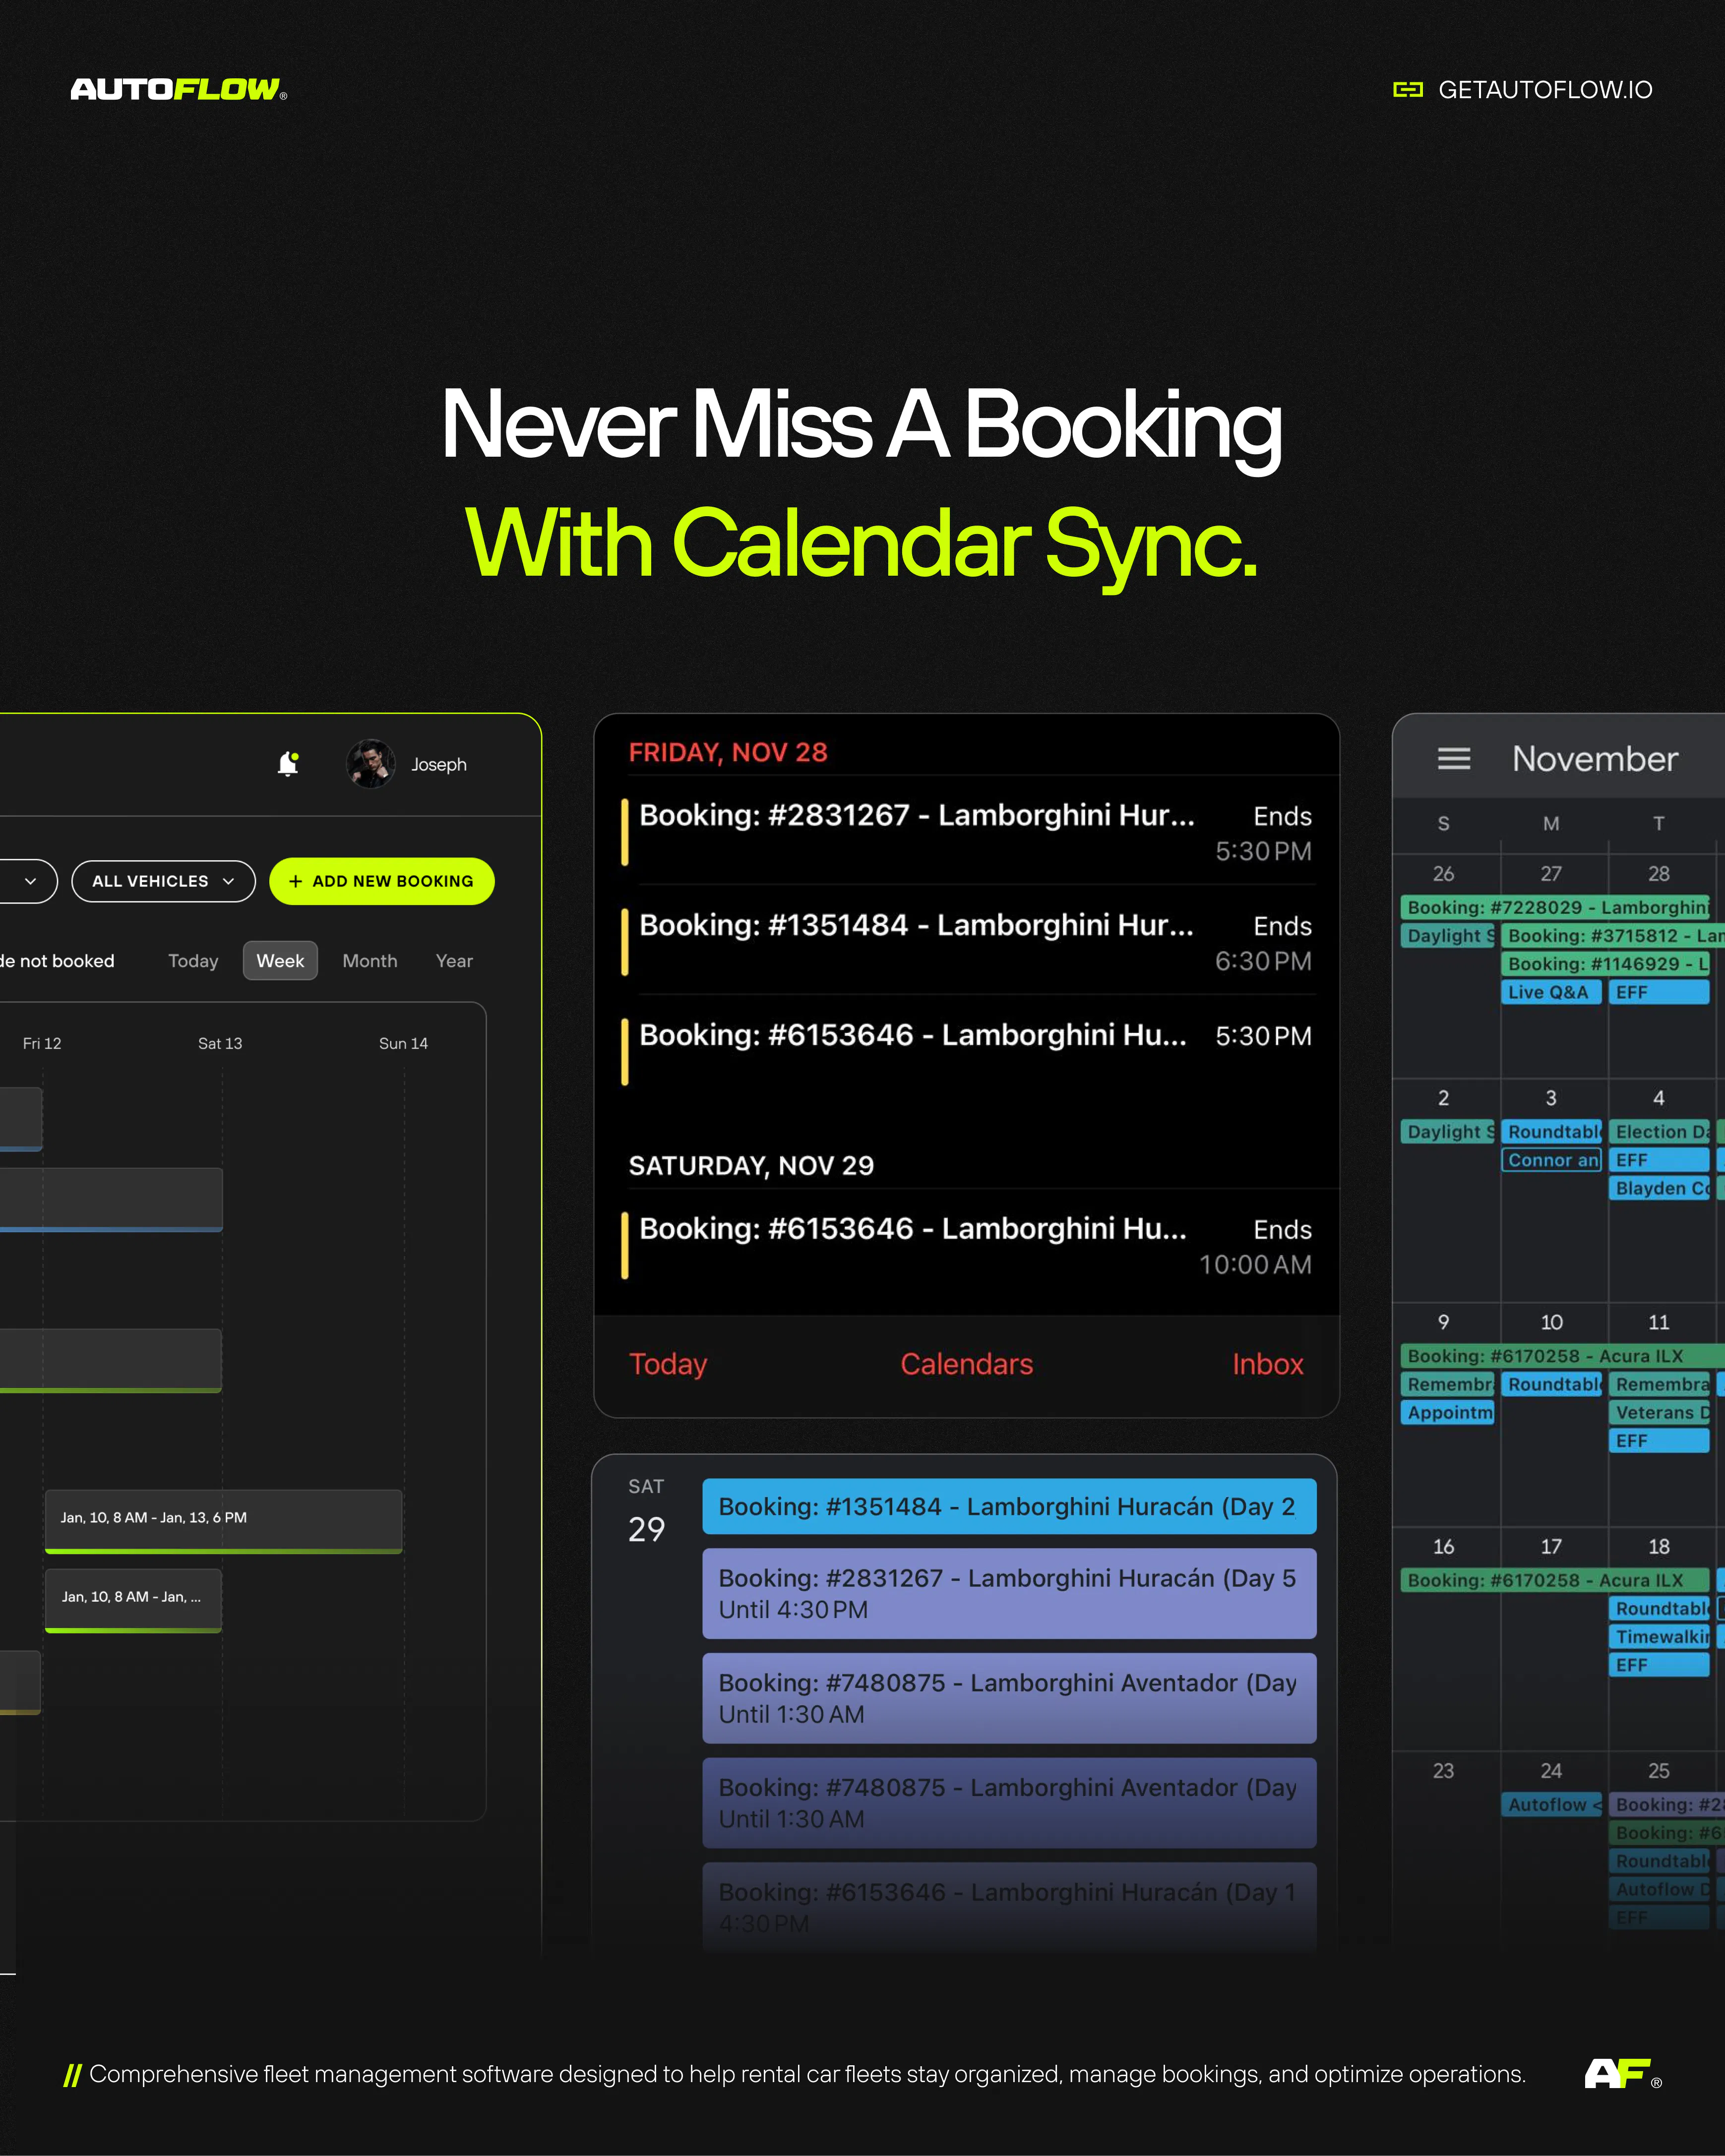Open the Live Q&A event
Image resolution: width=1725 pixels, height=2156 pixels.
click(1551, 992)
